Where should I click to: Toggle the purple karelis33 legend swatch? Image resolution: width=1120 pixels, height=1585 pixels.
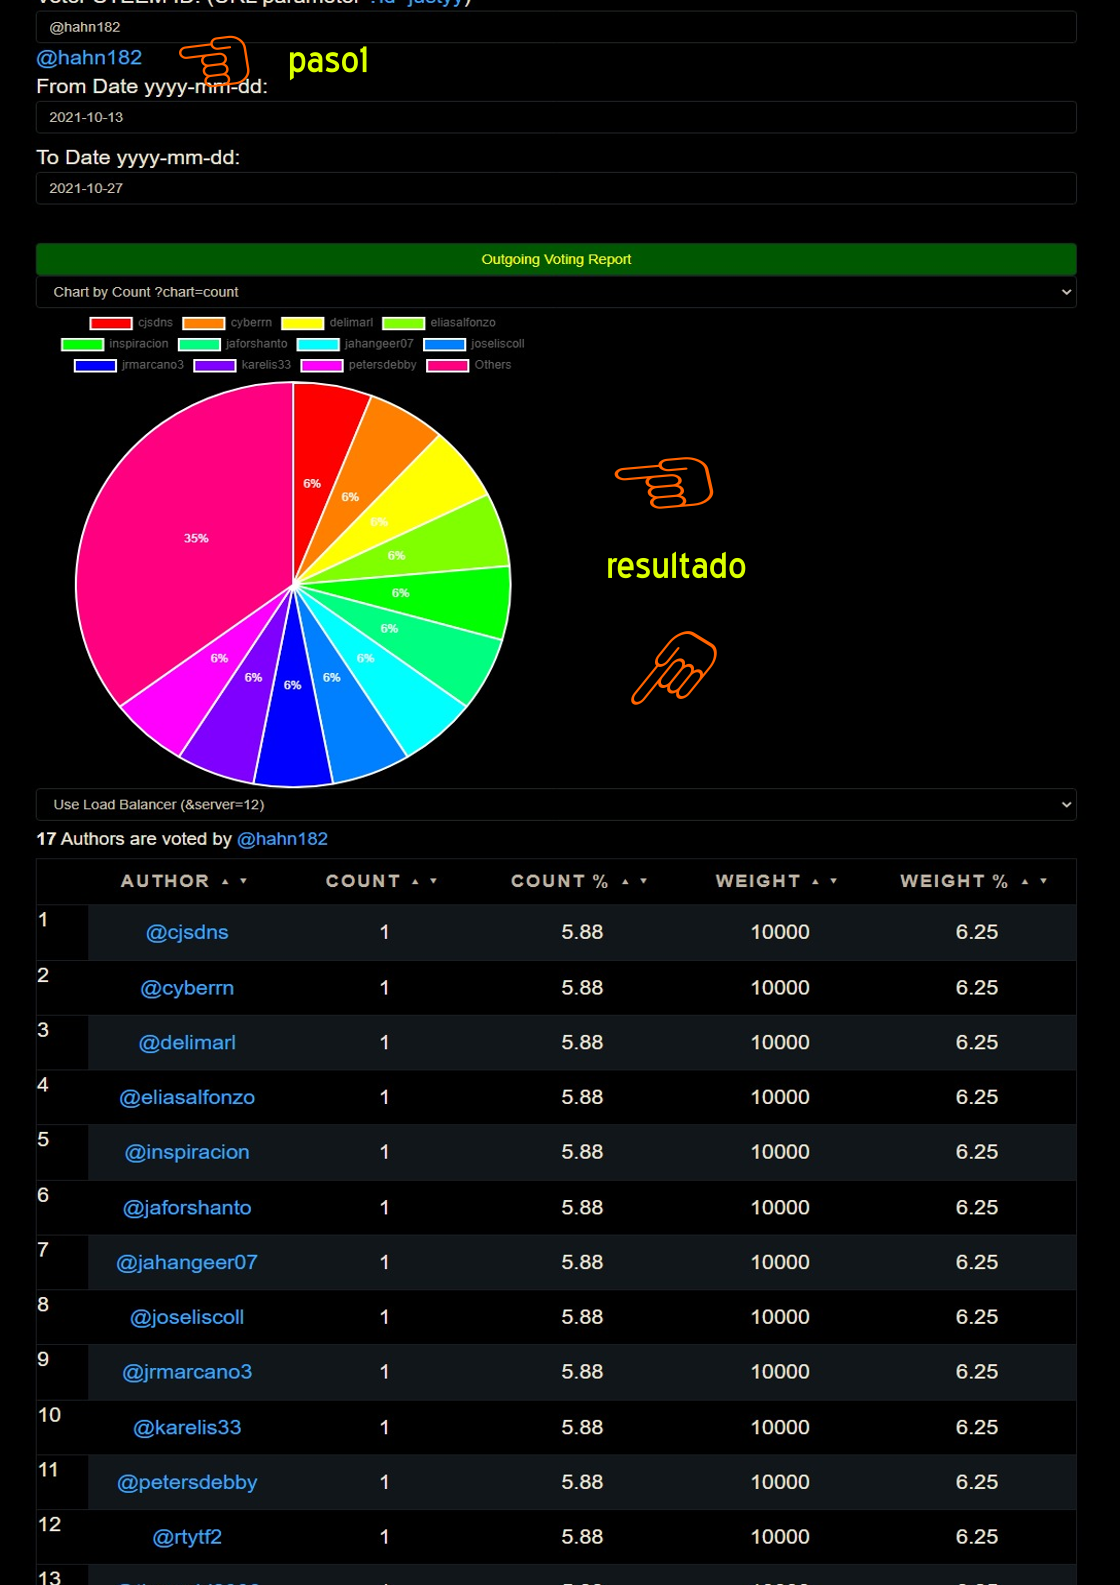(x=214, y=365)
